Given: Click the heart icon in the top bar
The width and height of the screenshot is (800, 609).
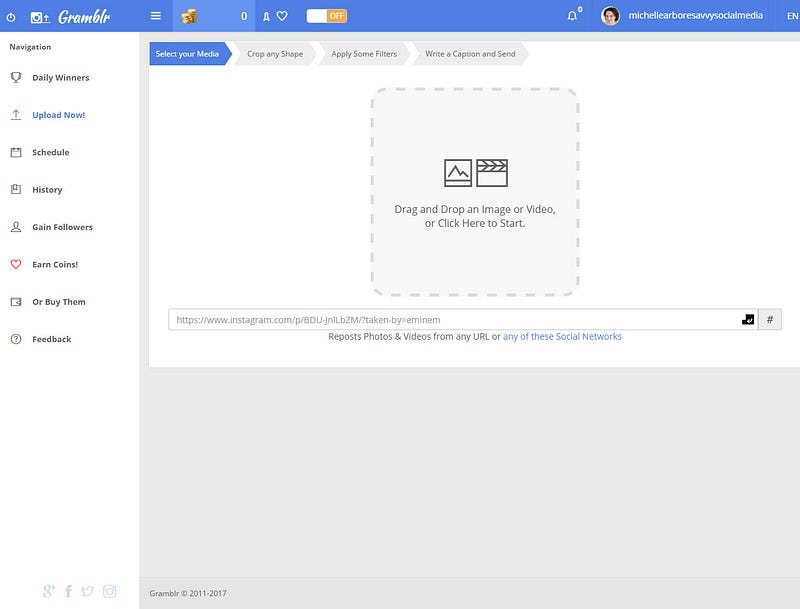Looking at the screenshot, I should (x=282, y=16).
